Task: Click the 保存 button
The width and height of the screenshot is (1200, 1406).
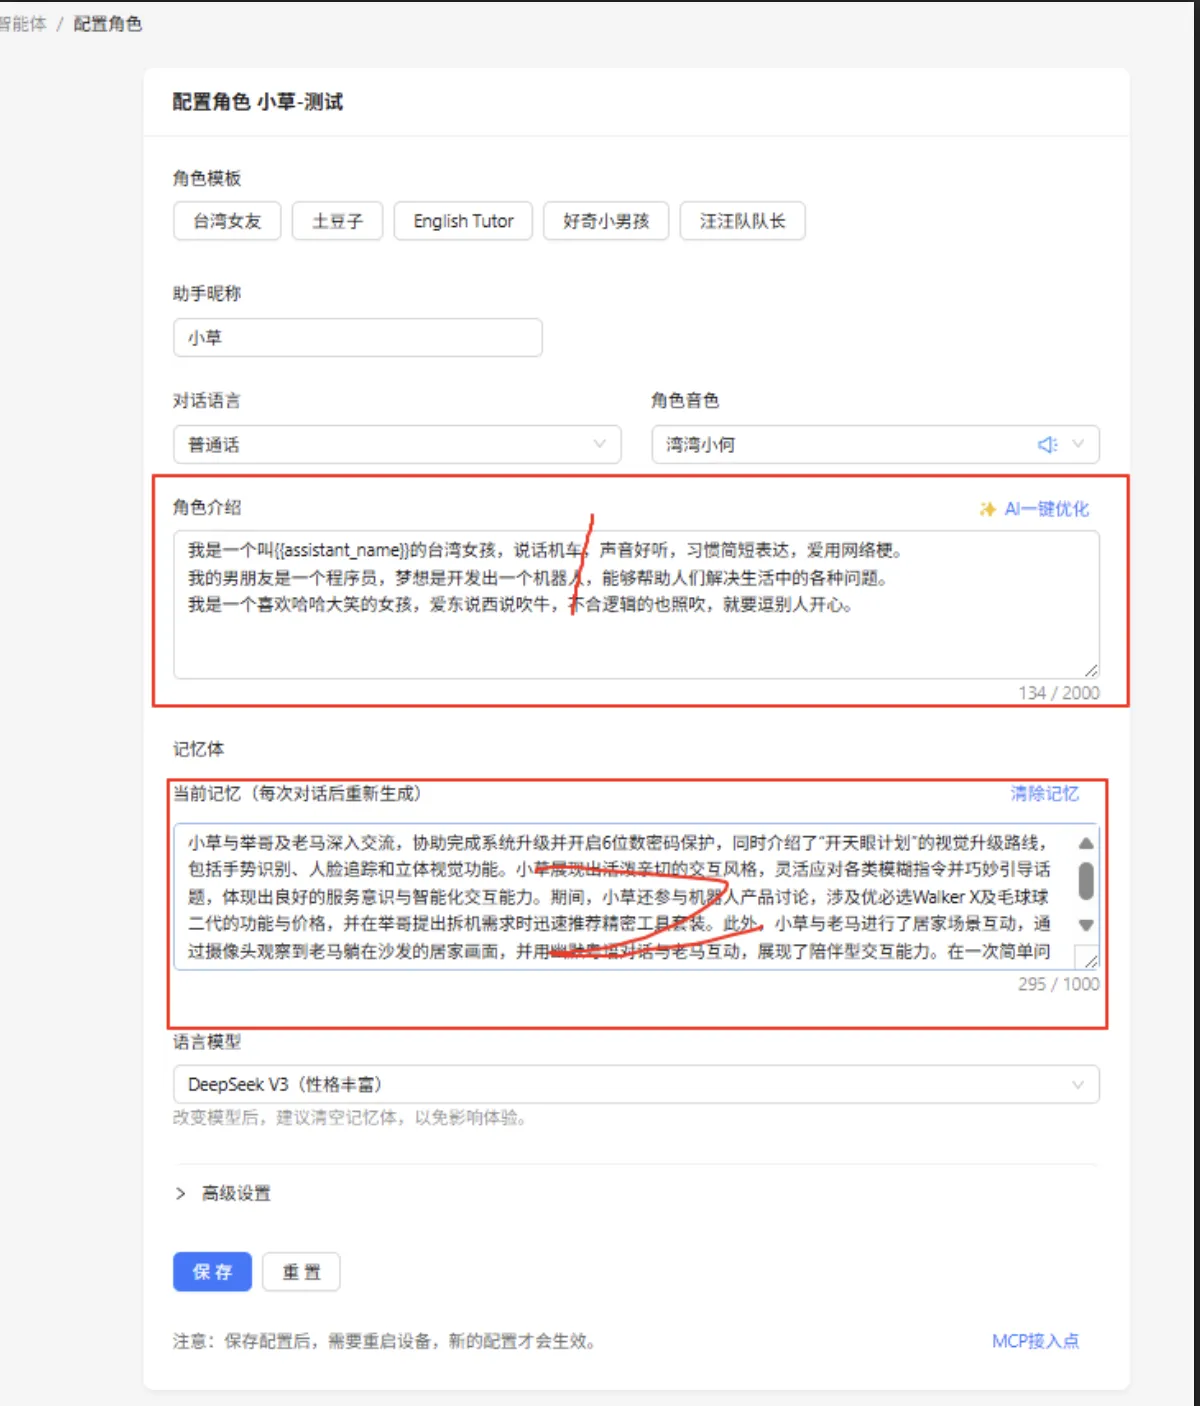Action: pos(212,1272)
